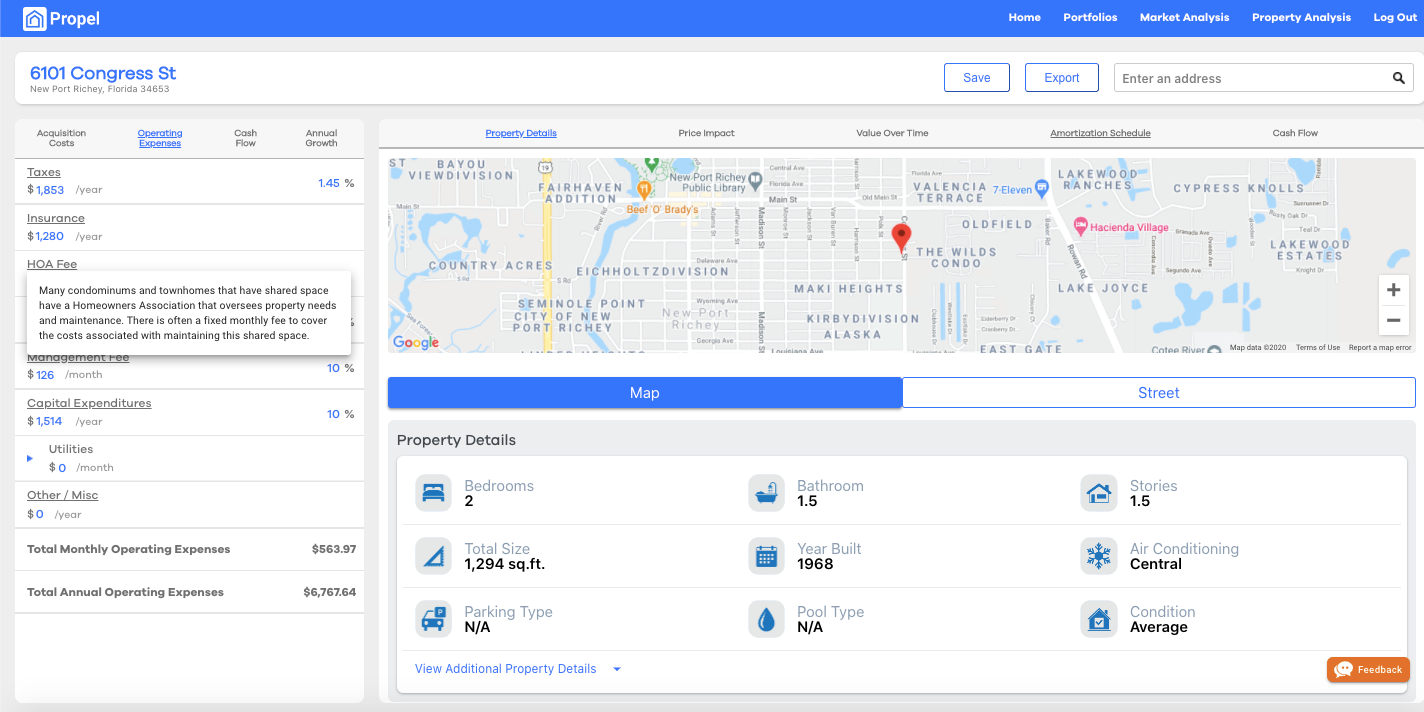
Task: Click the Stories house icon
Action: [x=1099, y=493]
